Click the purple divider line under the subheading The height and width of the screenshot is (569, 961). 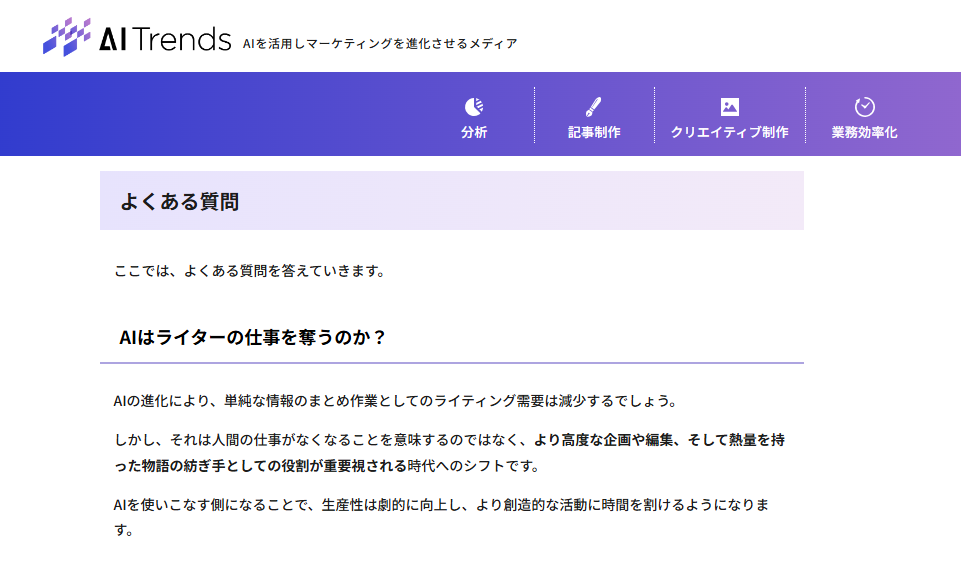pyautogui.click(x=451, y=362)
